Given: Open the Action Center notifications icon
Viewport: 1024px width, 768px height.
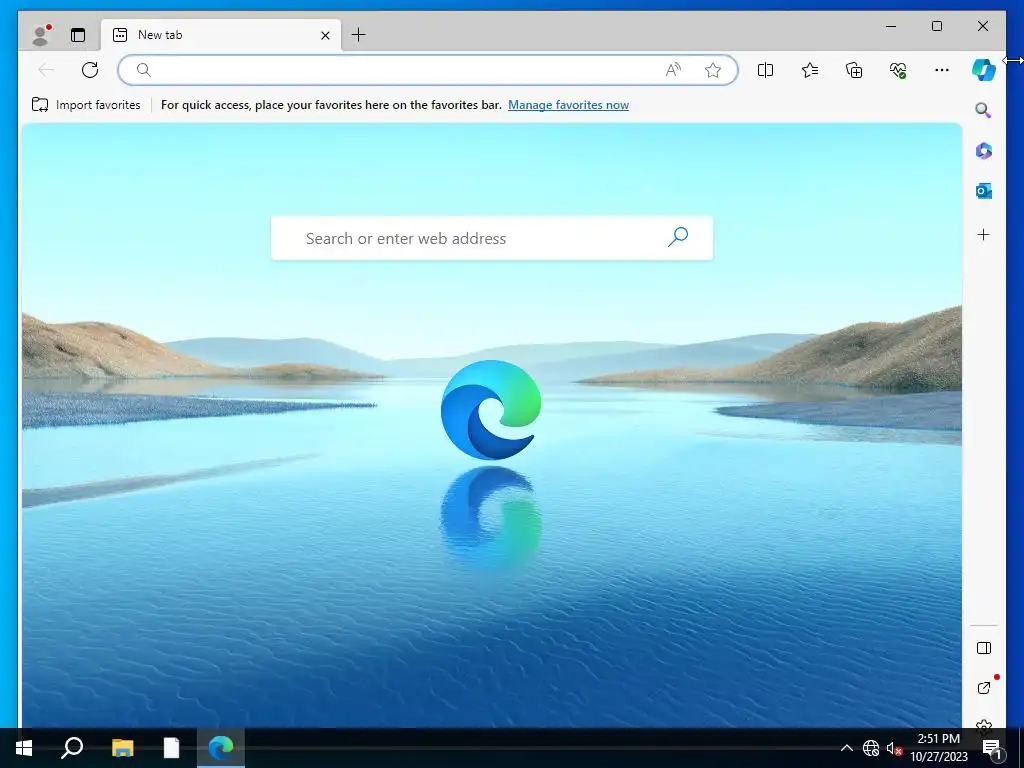Looking at the screenshot, I should point(991,748).
